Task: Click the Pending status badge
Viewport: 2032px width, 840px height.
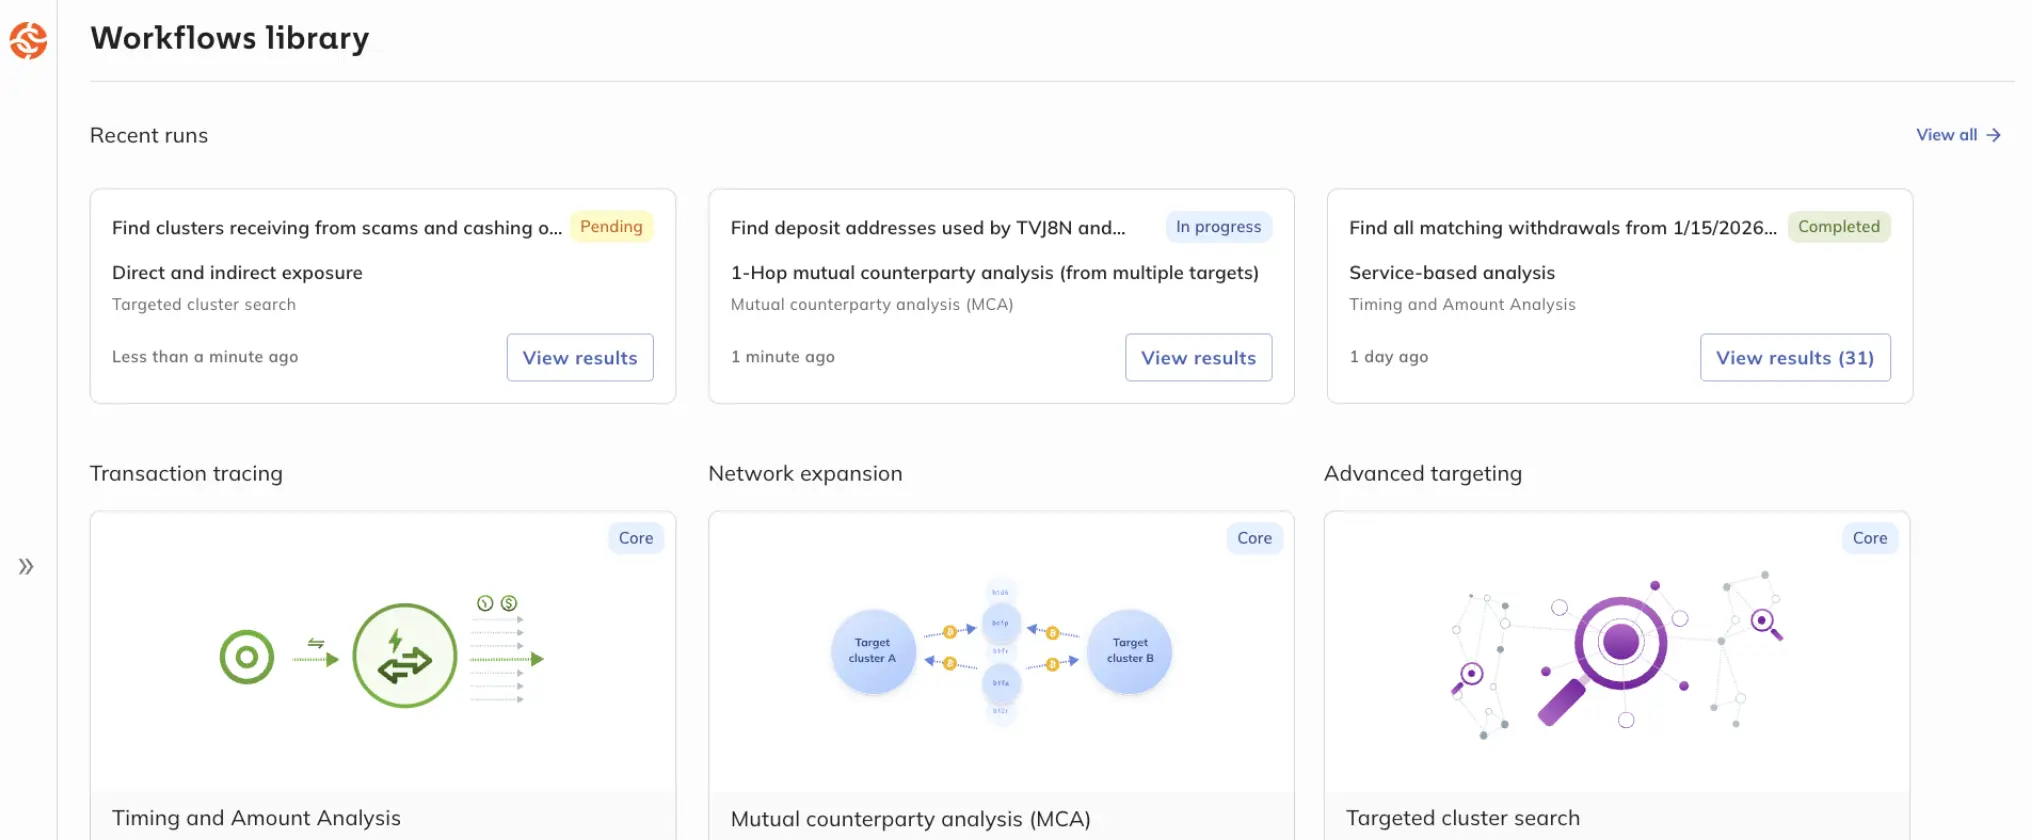Action: [x=611, y=227]
